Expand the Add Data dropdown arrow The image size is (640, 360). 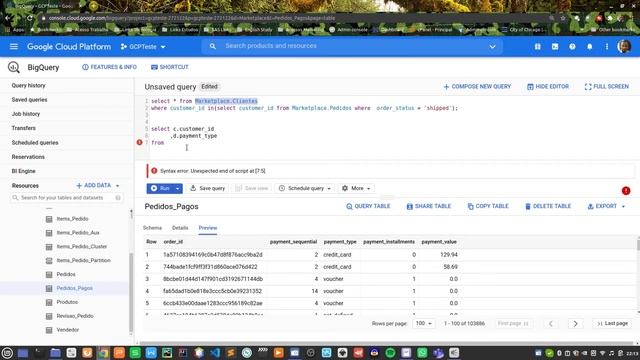pyautogui.click(x=118, y=186)
